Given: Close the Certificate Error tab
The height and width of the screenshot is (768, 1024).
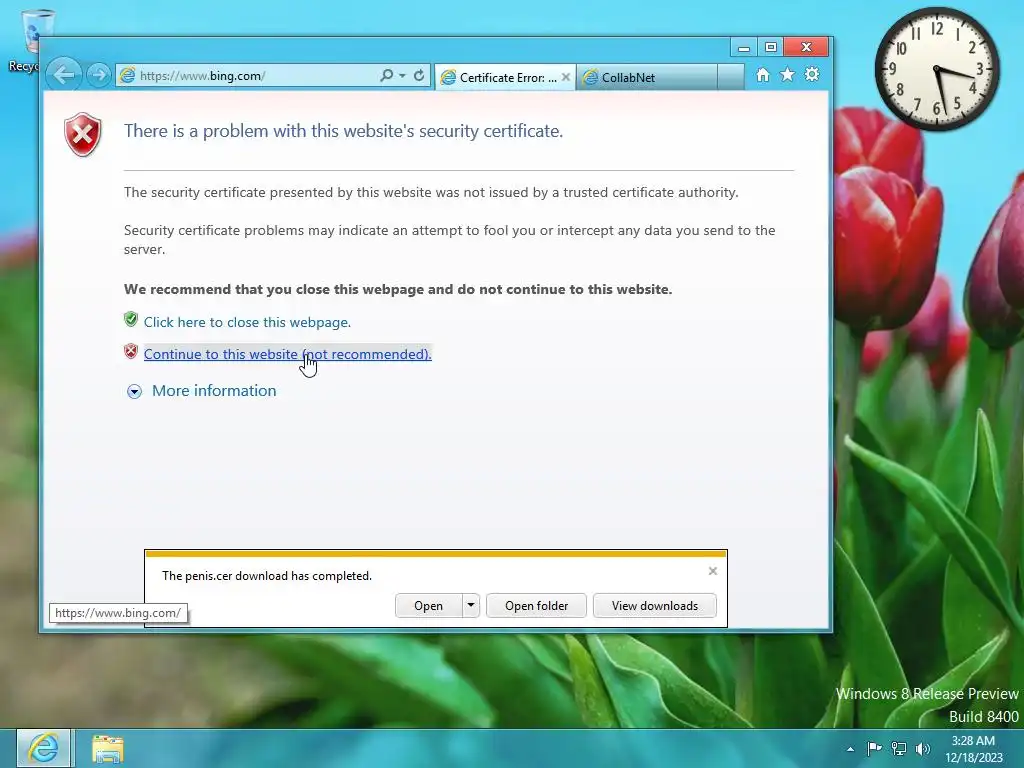Looking at the screenshot, I should [x=566, y=77].
